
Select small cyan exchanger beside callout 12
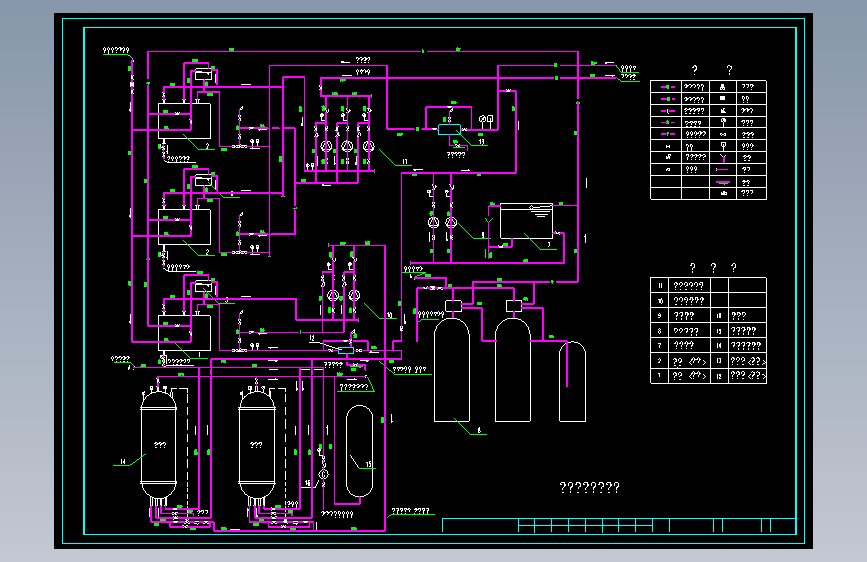tap(346, 350)
